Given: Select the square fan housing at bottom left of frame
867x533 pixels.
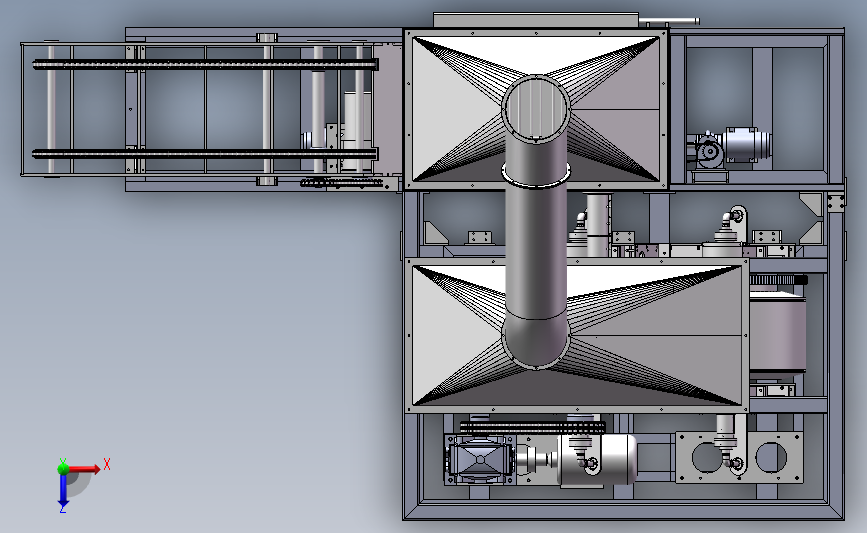Looking at the screenshot, I should pyautogui.click(x=480, y=460).
